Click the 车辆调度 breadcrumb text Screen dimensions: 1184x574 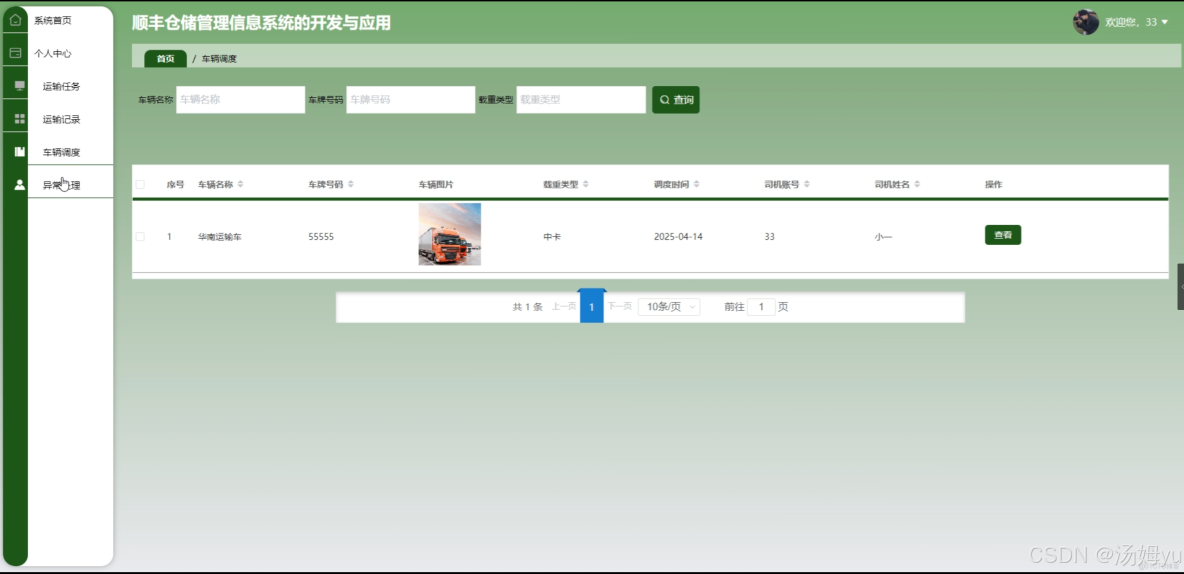219,58
